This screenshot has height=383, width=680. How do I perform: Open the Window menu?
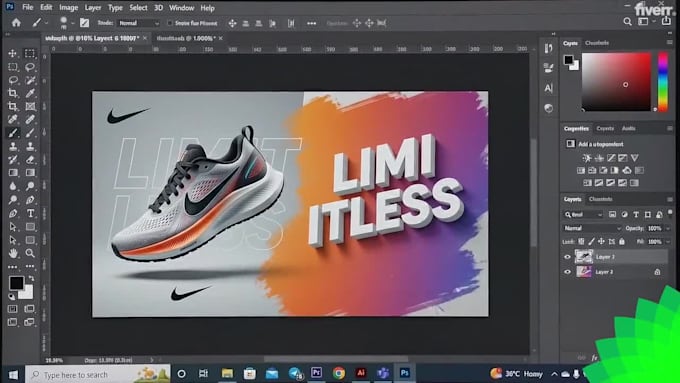coord(181,7)
